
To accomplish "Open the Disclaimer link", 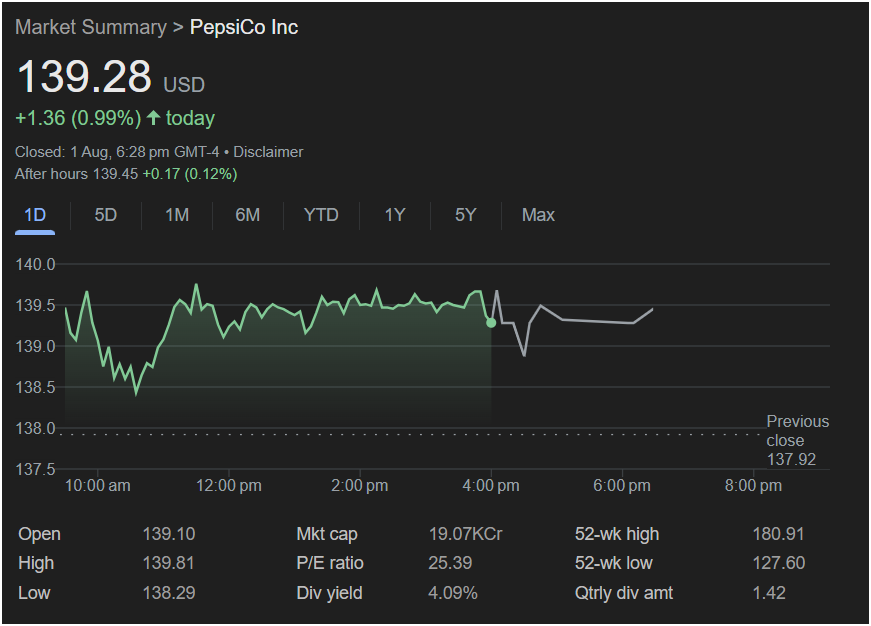I will click(x=268, y=152).
